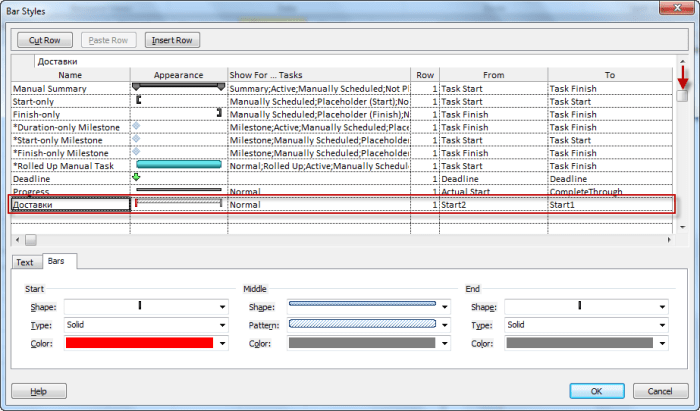The image size is (700, 411).
Task: Click the vertical scrollbar up arrow
Action: coord(681,74)
